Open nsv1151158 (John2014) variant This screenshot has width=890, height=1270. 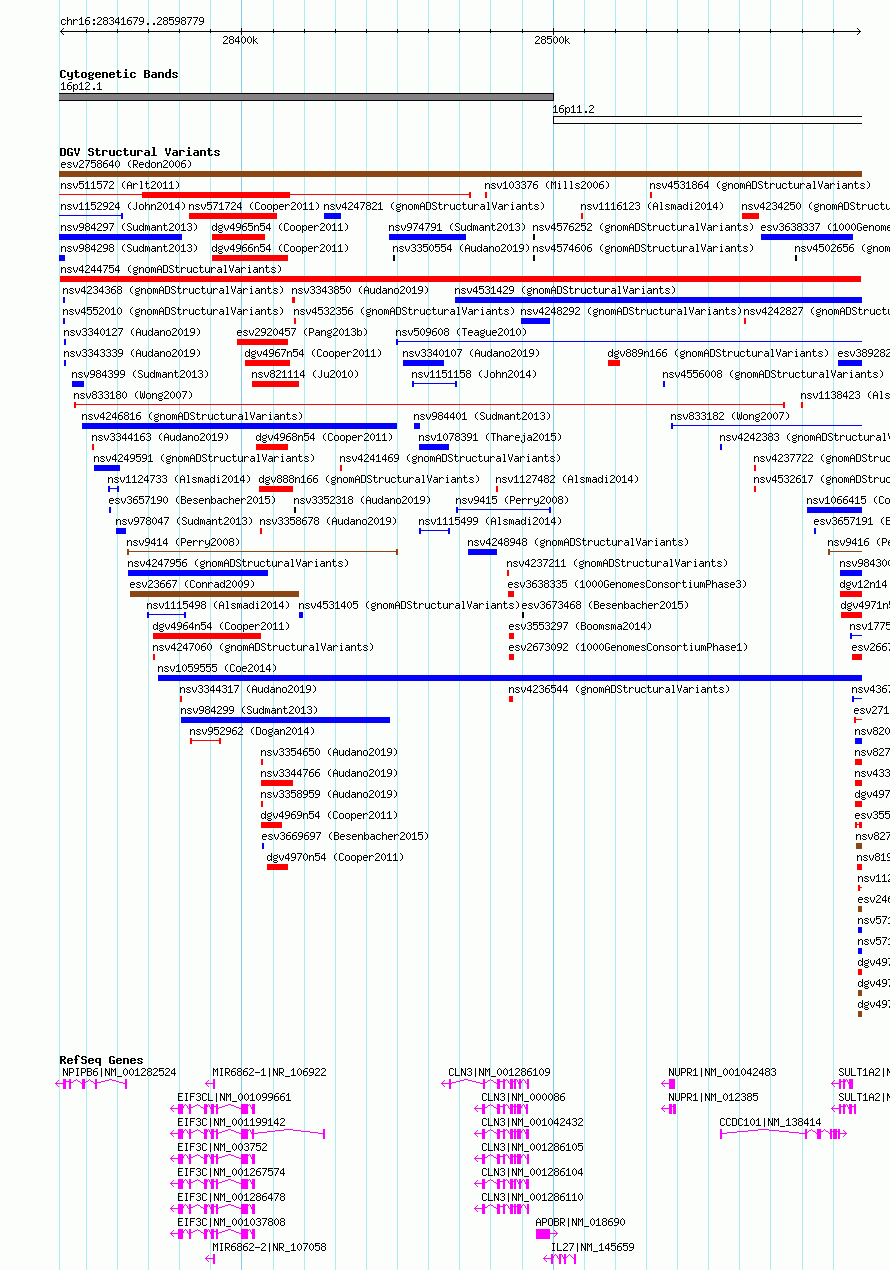pyautogui.click(x=472, y=374)
